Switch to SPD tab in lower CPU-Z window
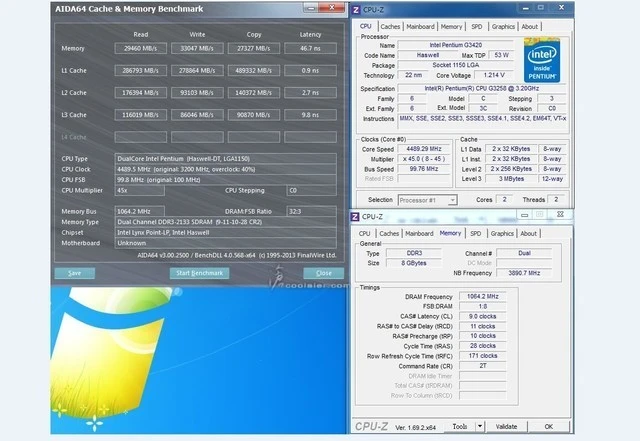 click(x=476, y=234)
